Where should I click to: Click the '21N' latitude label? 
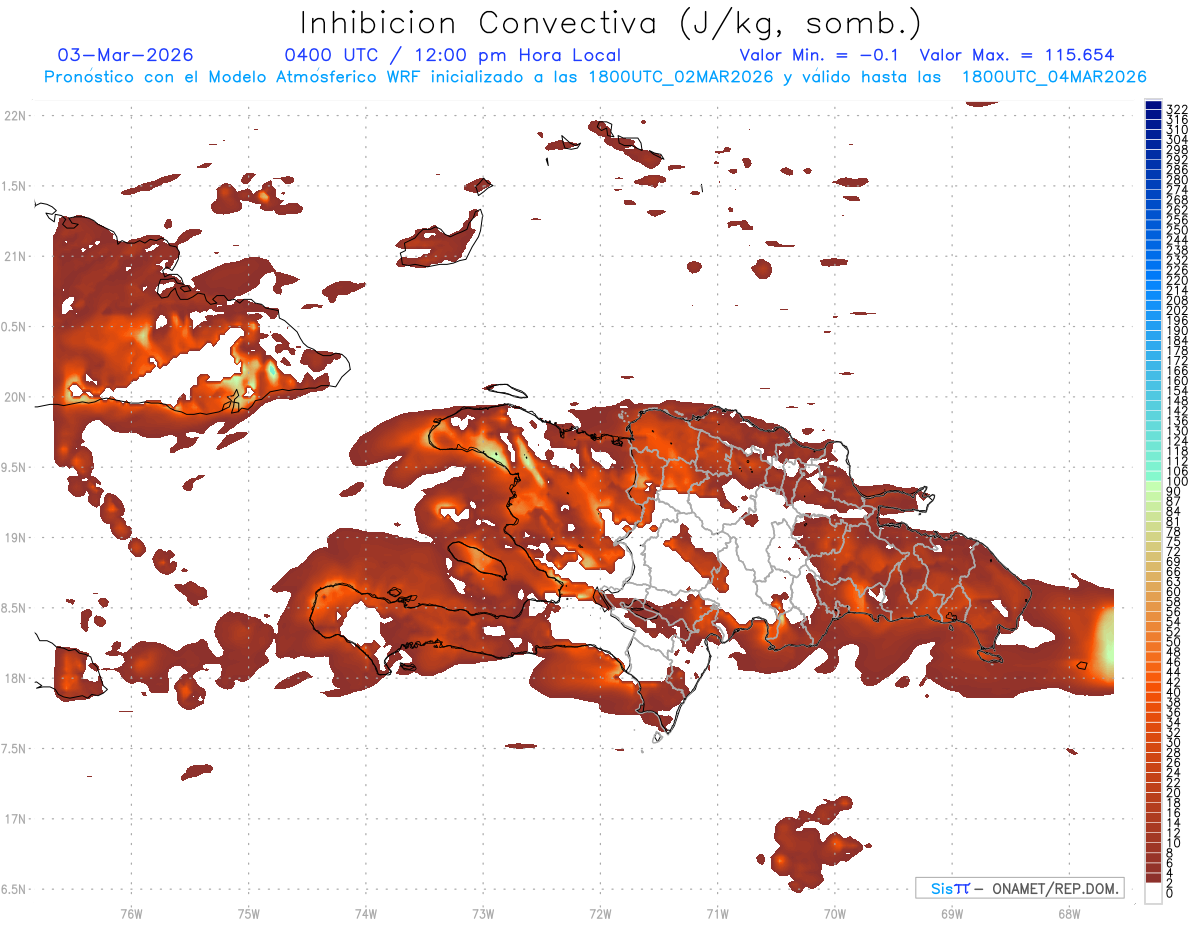tap(15, 256)
